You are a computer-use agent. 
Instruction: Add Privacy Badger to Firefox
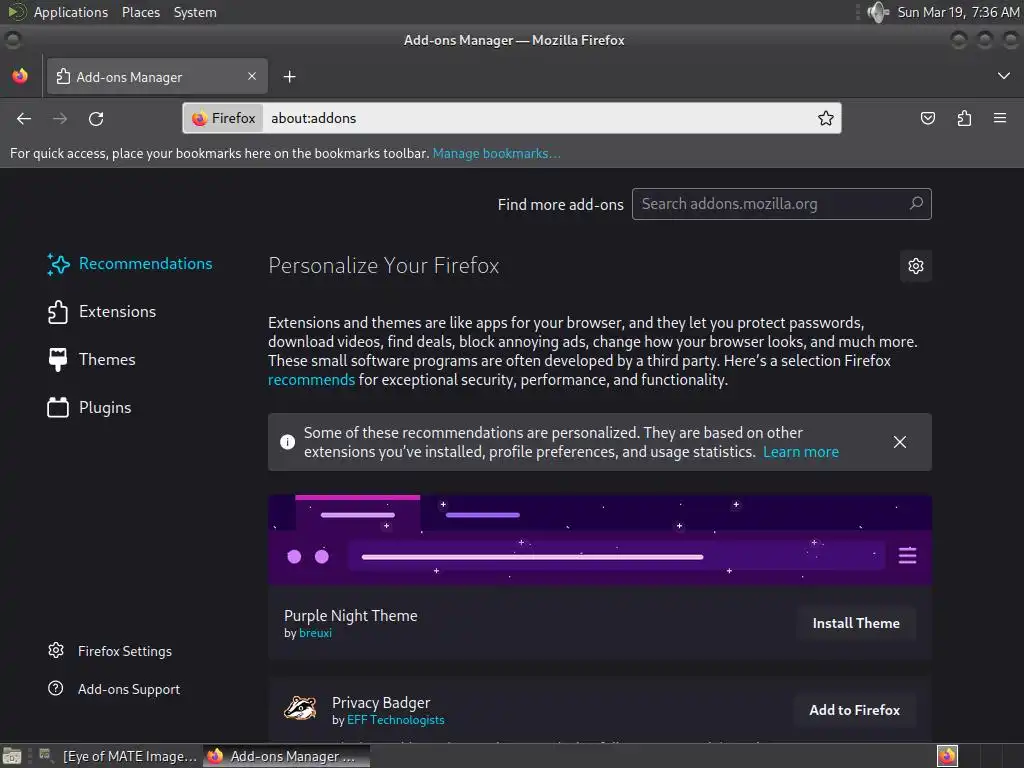tap(854, 710)
